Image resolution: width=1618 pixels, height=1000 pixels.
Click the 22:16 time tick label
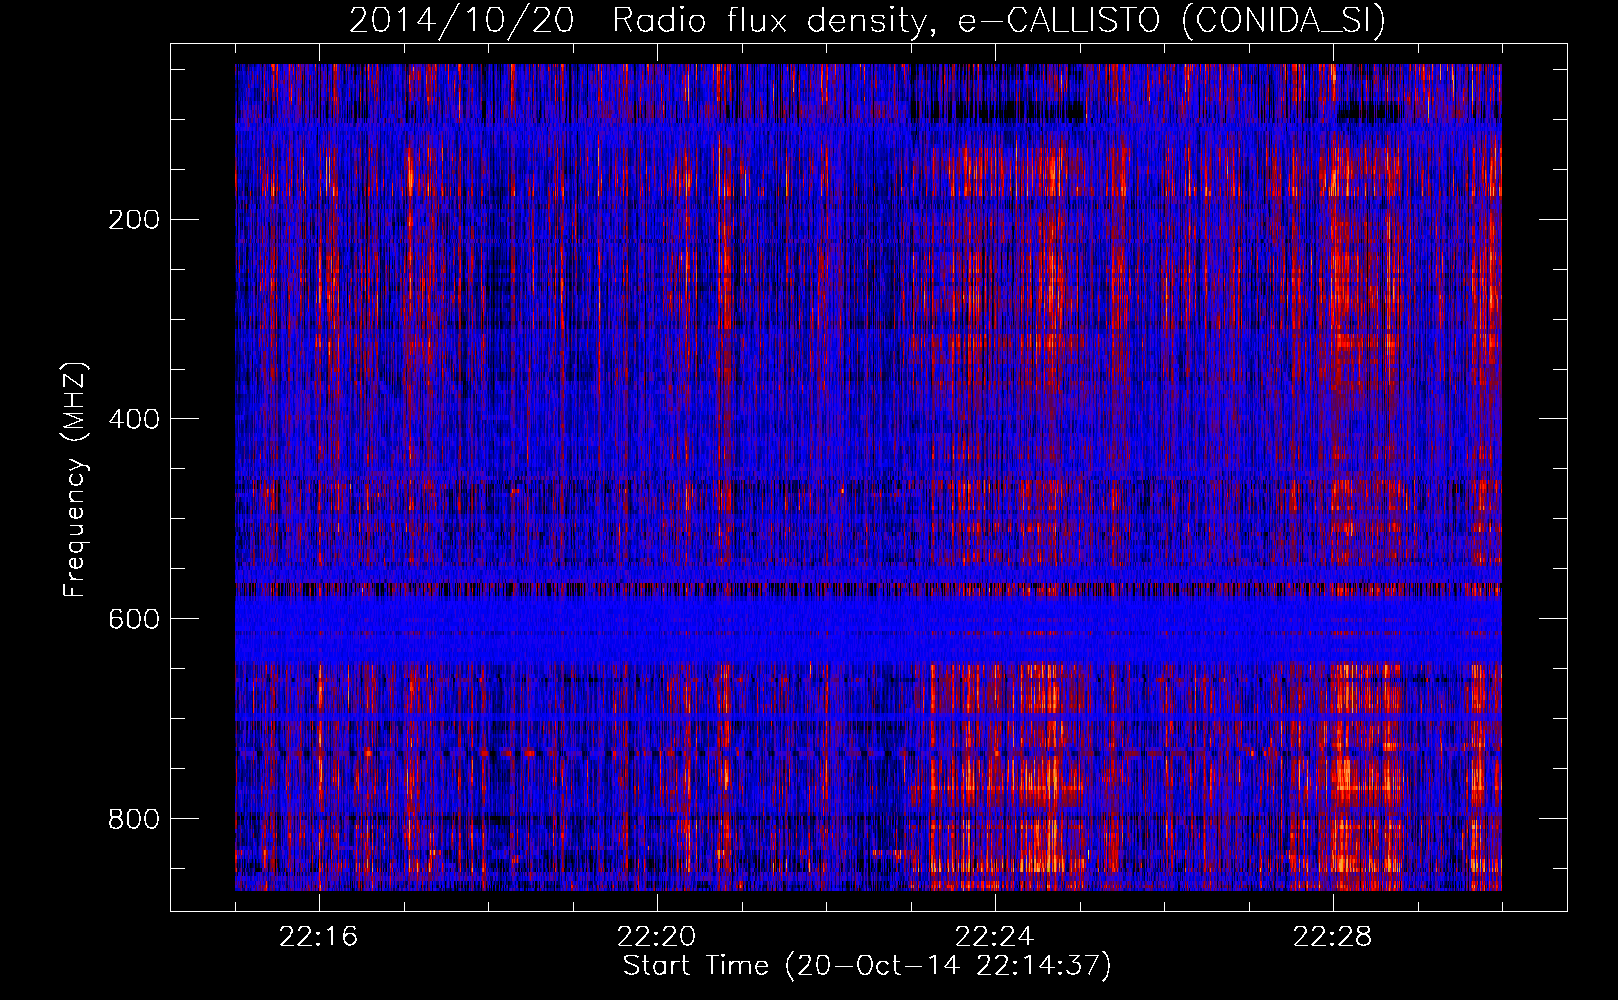(x=318, y=937)
